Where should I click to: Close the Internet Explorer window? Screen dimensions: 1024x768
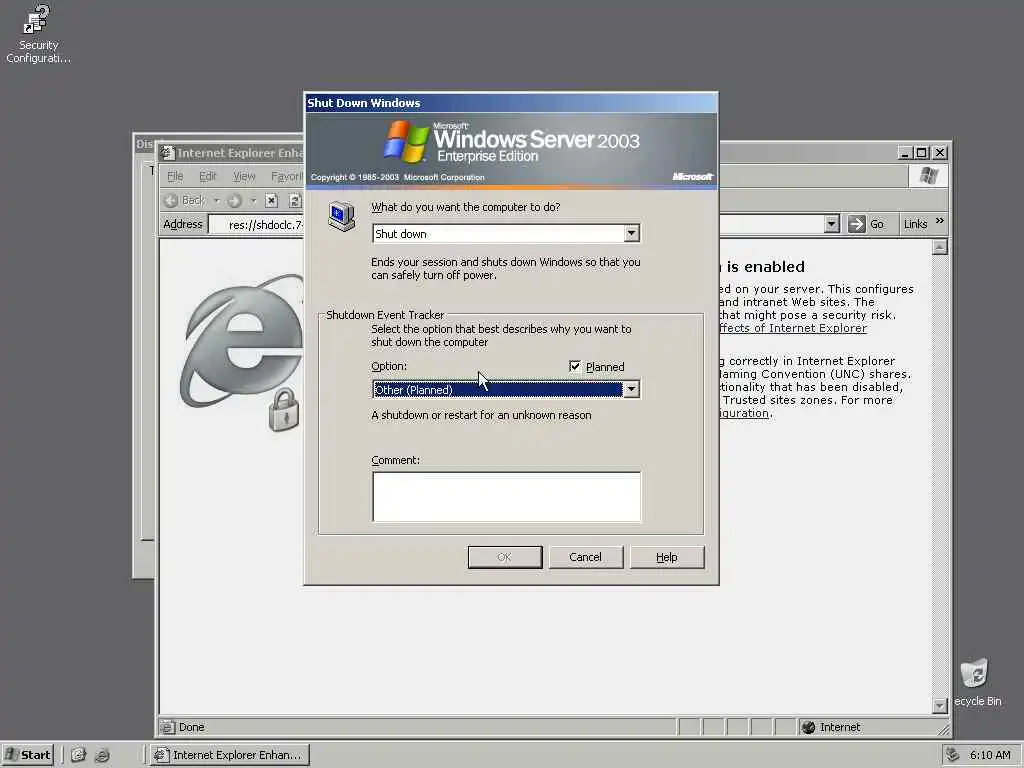[939, 153]
